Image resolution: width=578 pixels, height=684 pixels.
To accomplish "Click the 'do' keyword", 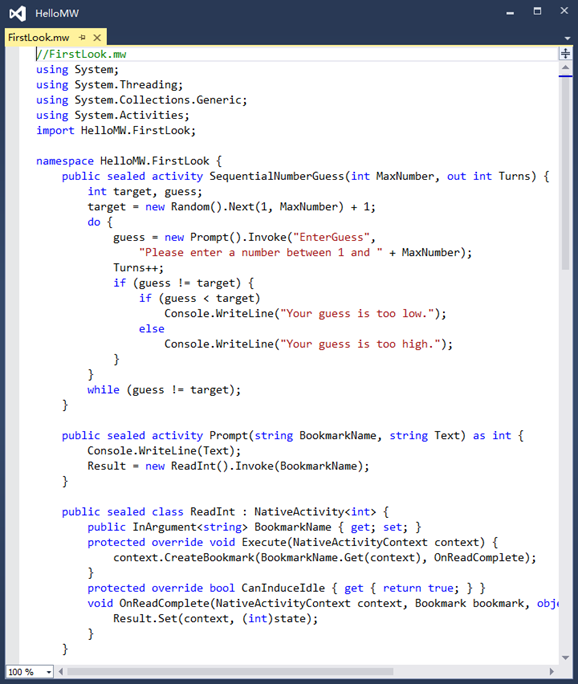I will click(x=94, y=222).
